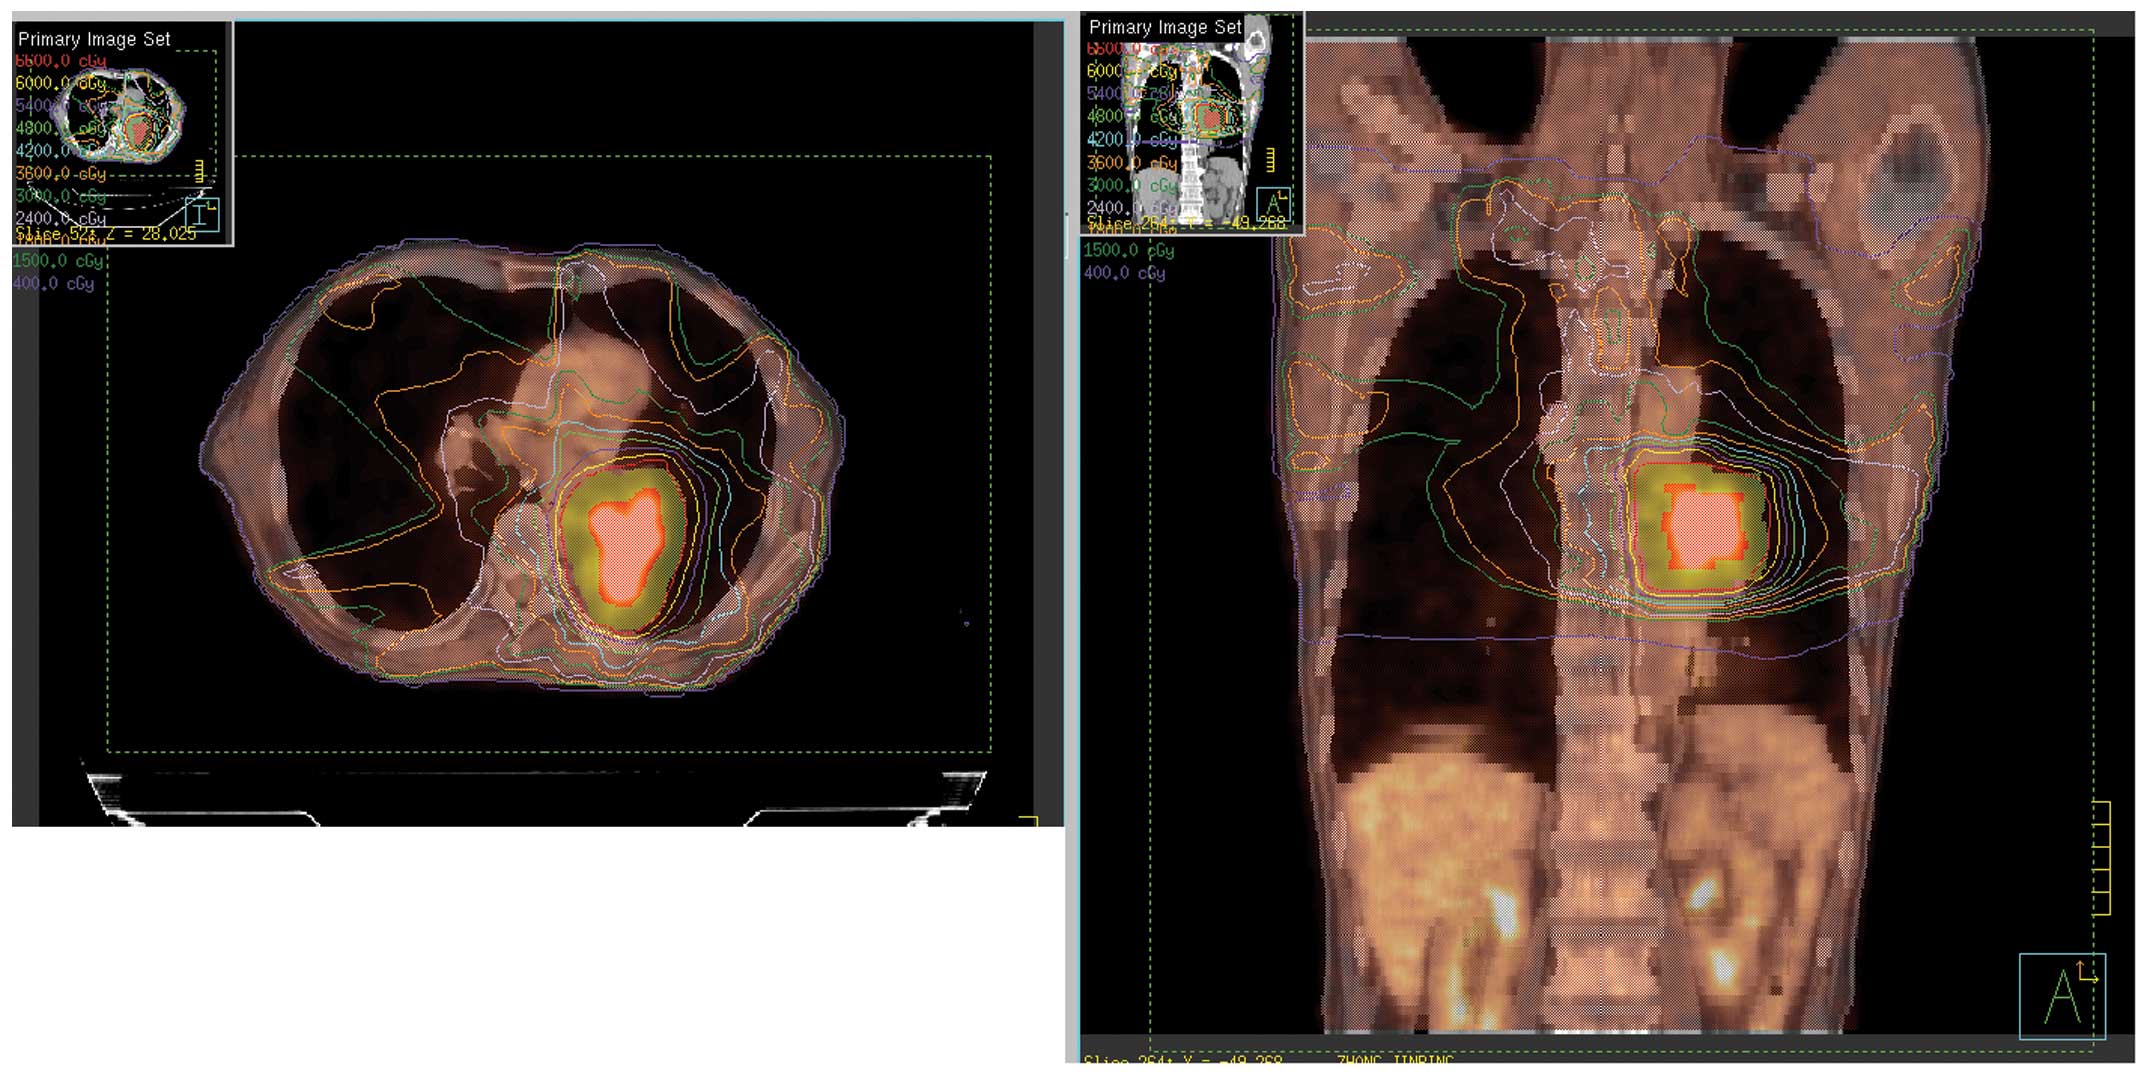Select the red 6600.0 cGy label in axial legend
Image resolution: width=2150 pixels, height=1078 pixels.
click(x=60, y=61)
